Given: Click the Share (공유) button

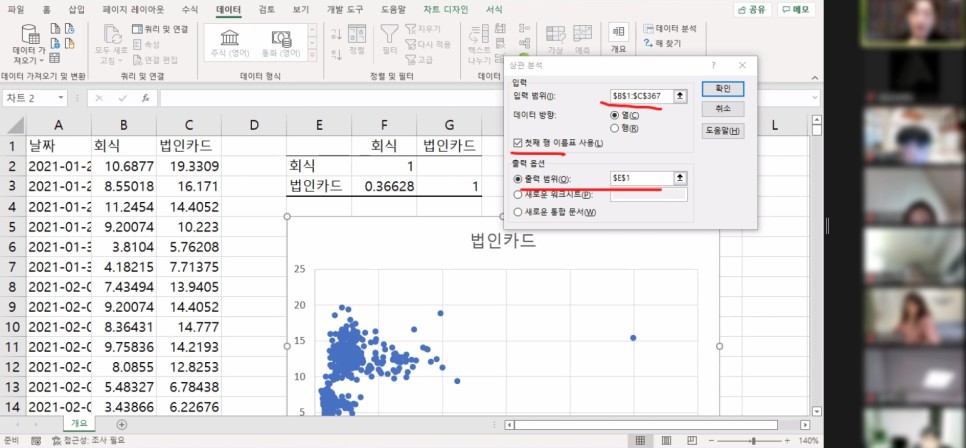Looking at the screenshot, I should coord(752,9).
